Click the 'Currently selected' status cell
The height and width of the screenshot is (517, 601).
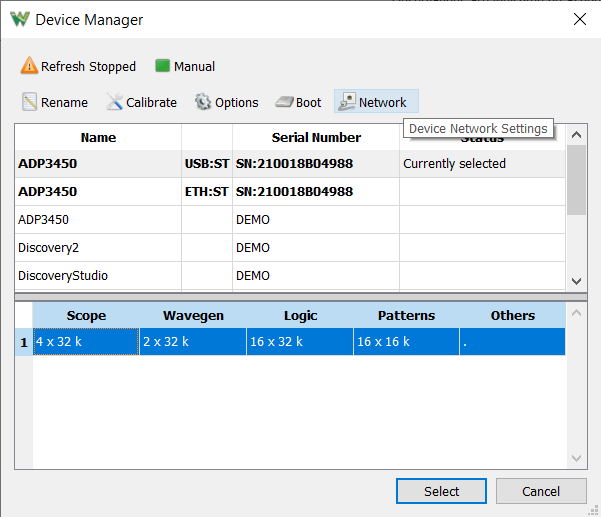[482, 164]
